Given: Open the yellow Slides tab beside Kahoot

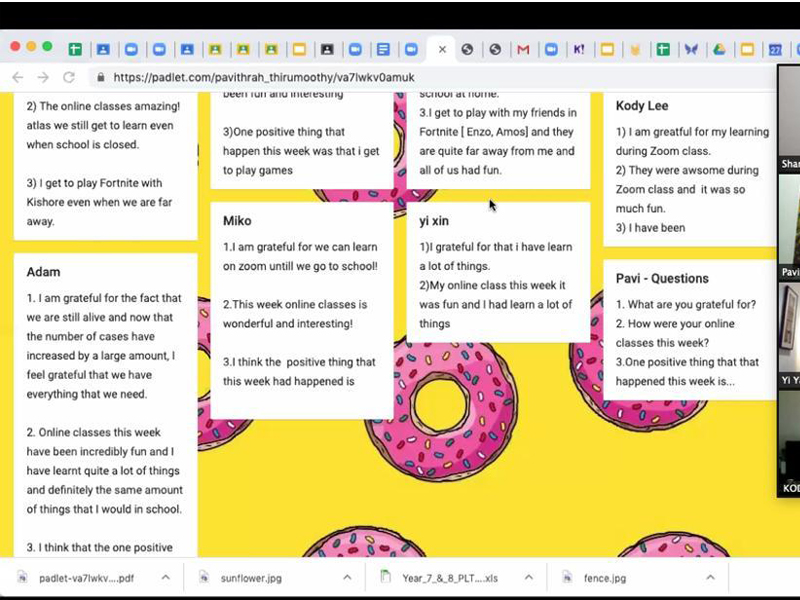Looking at the screenshot, I should [607, 49].
